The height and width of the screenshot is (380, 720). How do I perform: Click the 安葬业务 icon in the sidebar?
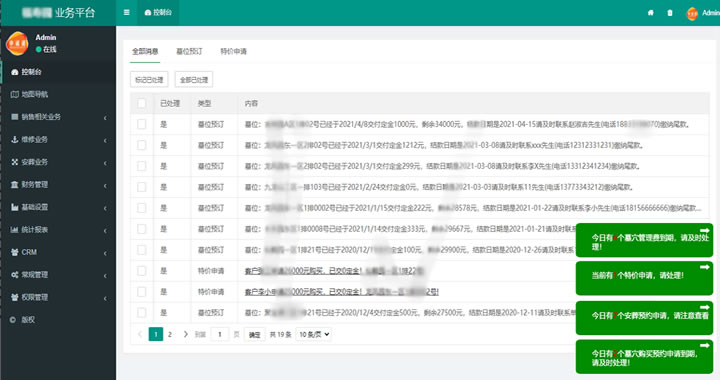click(15, 162)
